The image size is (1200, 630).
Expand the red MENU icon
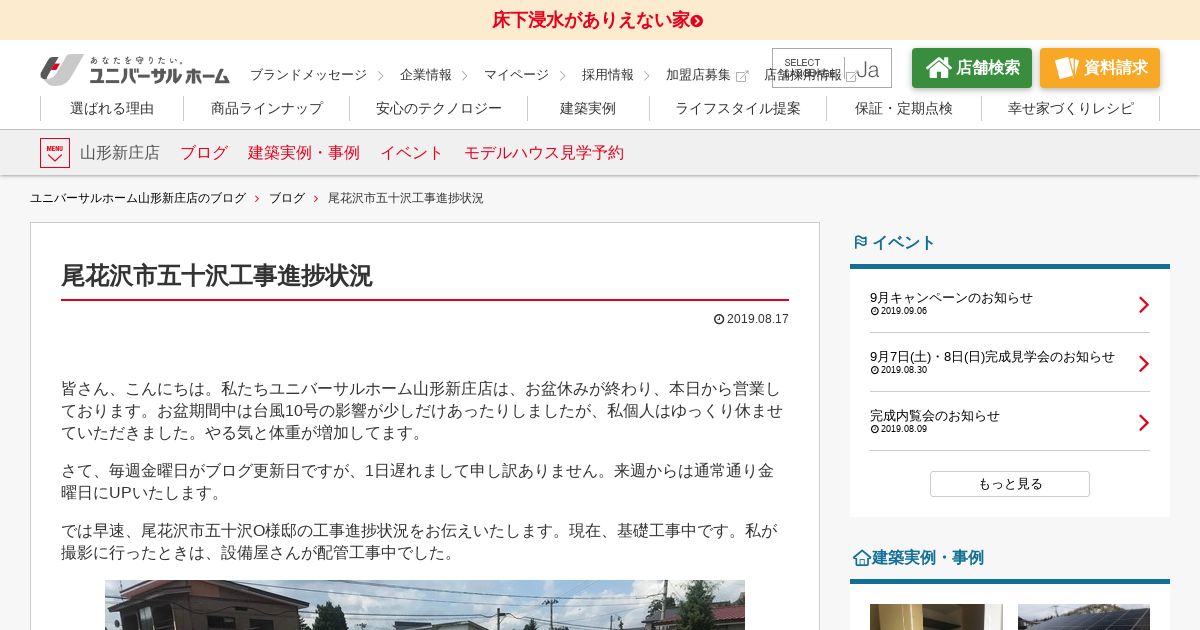coord(55,153)
